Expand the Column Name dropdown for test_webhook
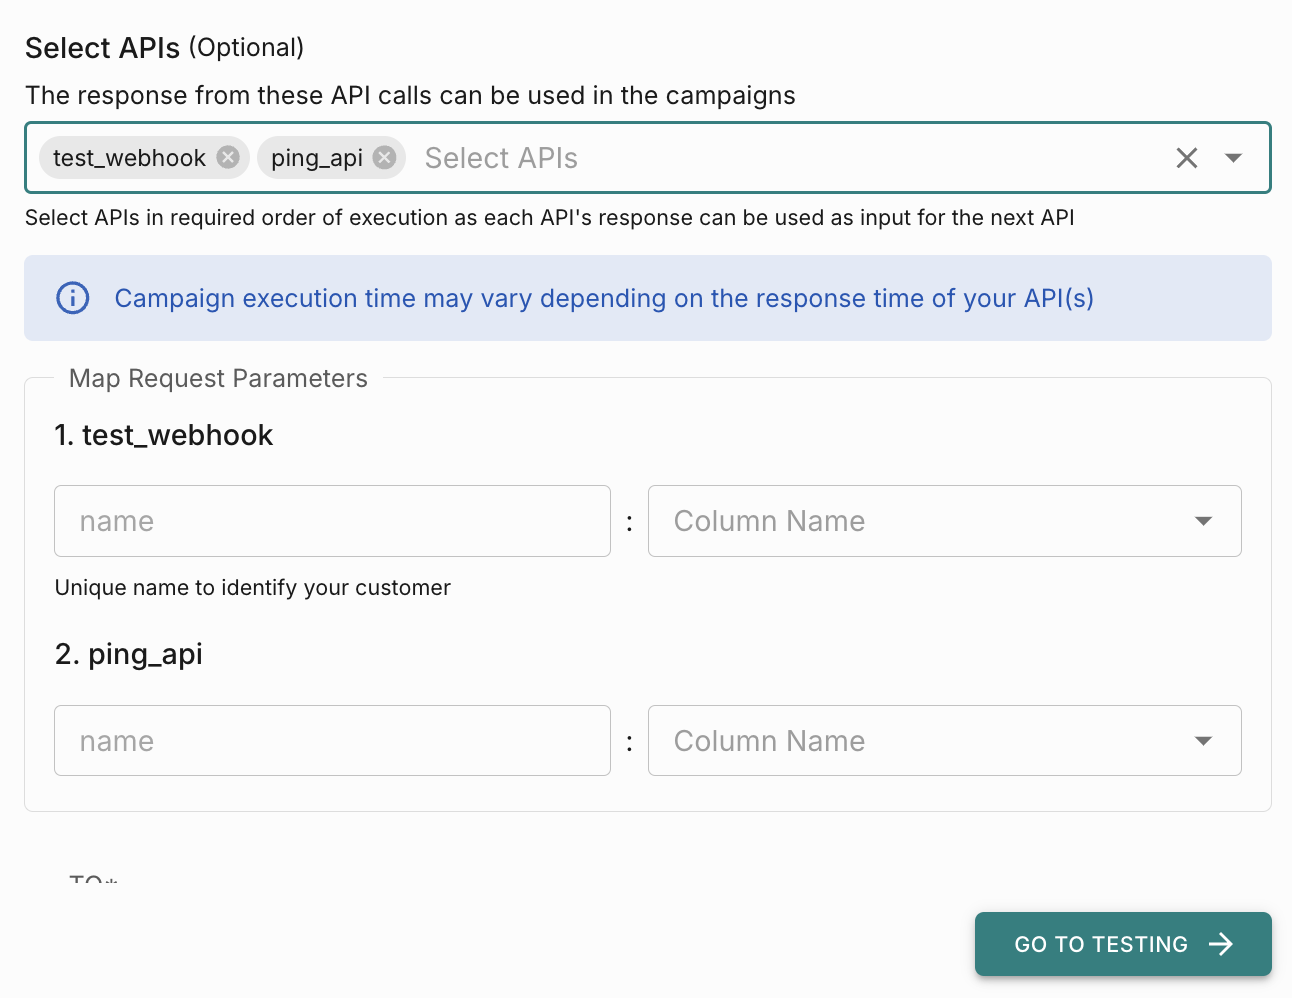Screen dimensions: 1292x998 (x=1203, y=521)
